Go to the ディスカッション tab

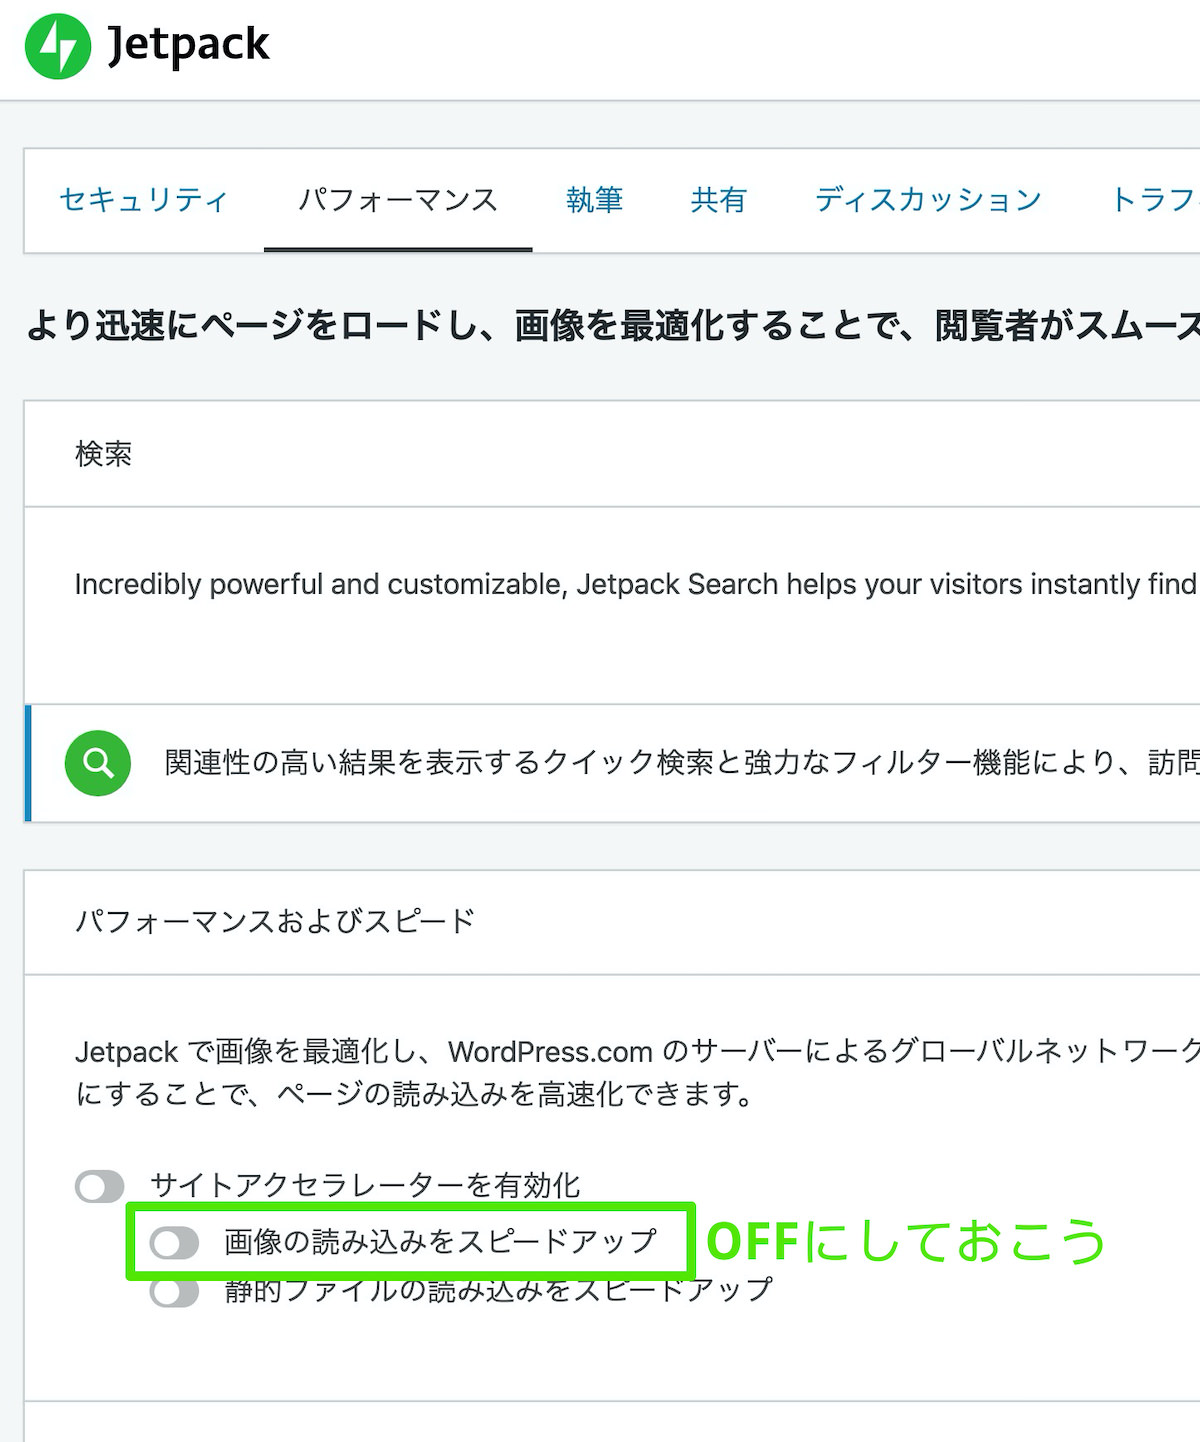coord(928,200)
